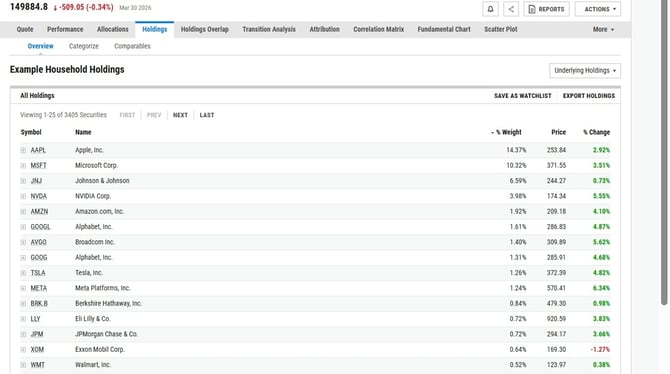Screen dimensions: 670x374
Task: Jump to Last page of securities
Action: click(207, 115)
